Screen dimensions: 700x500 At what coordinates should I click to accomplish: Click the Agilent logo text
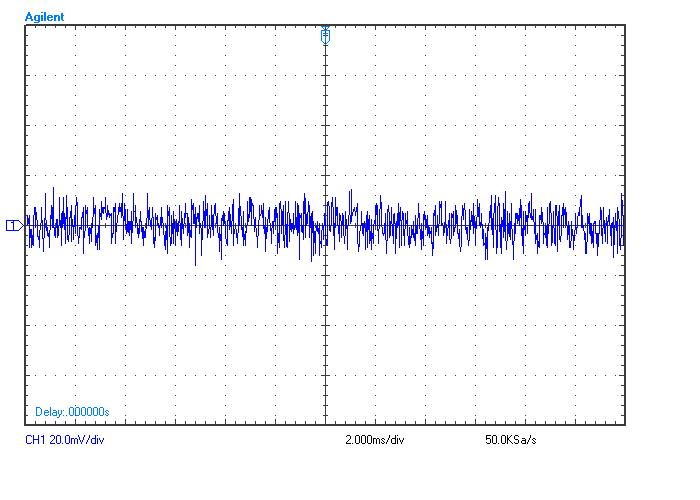click(44, 17)
